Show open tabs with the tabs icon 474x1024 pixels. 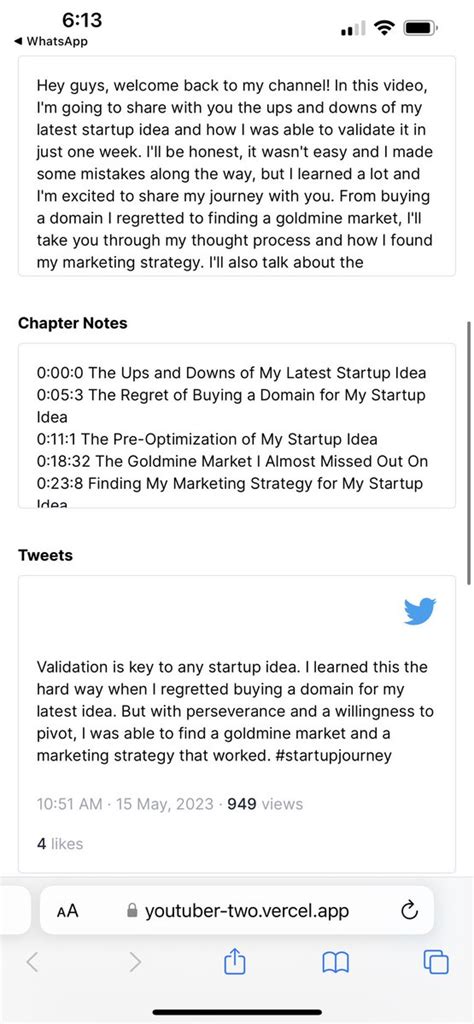(x=436, y=962)
